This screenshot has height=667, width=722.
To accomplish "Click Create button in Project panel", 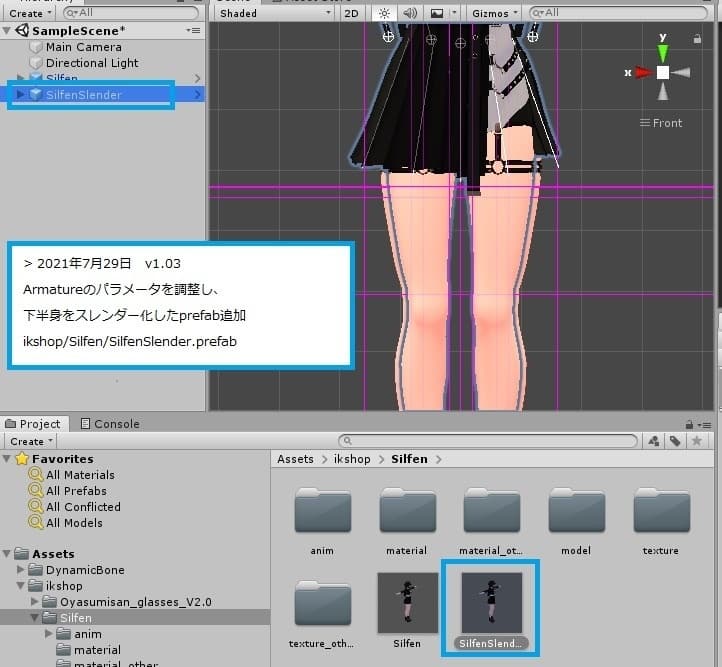I will coord(31,441).
